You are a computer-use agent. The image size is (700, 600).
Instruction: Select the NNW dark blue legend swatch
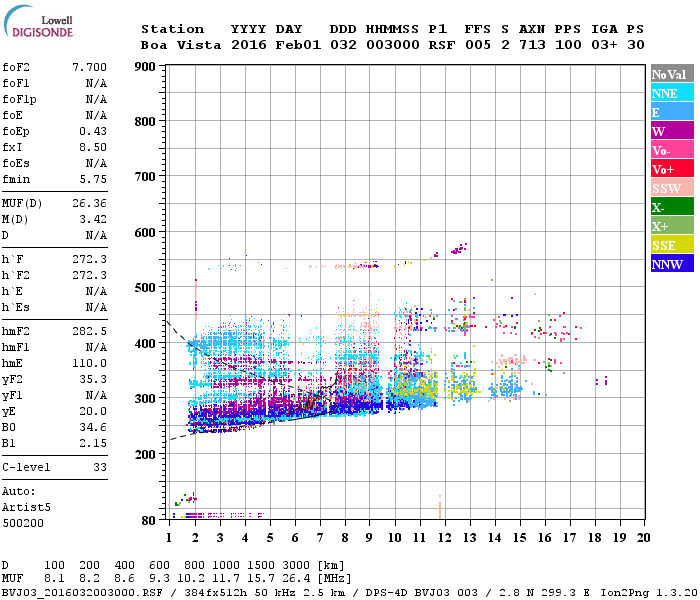[672, 264]
